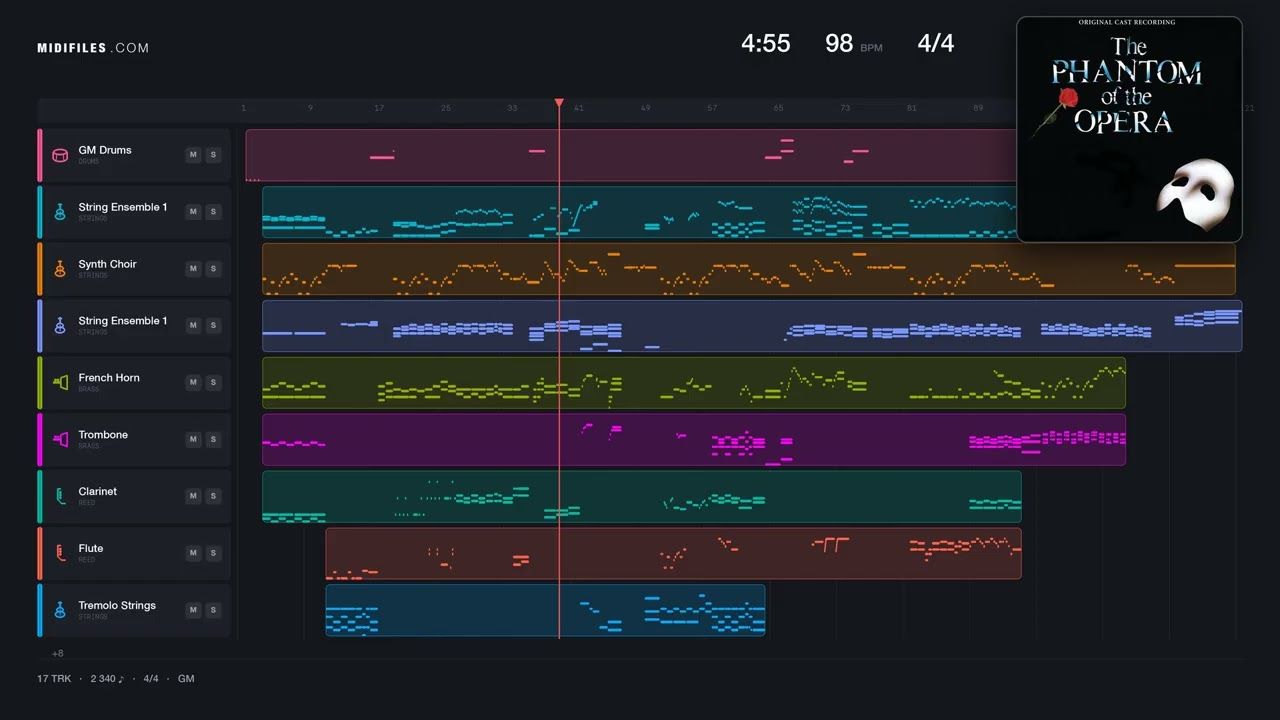Viewport: 1280px width, 720px height.
Task: Solo the Trombone track
Action: pyautogui.click(x=213, y=439)
